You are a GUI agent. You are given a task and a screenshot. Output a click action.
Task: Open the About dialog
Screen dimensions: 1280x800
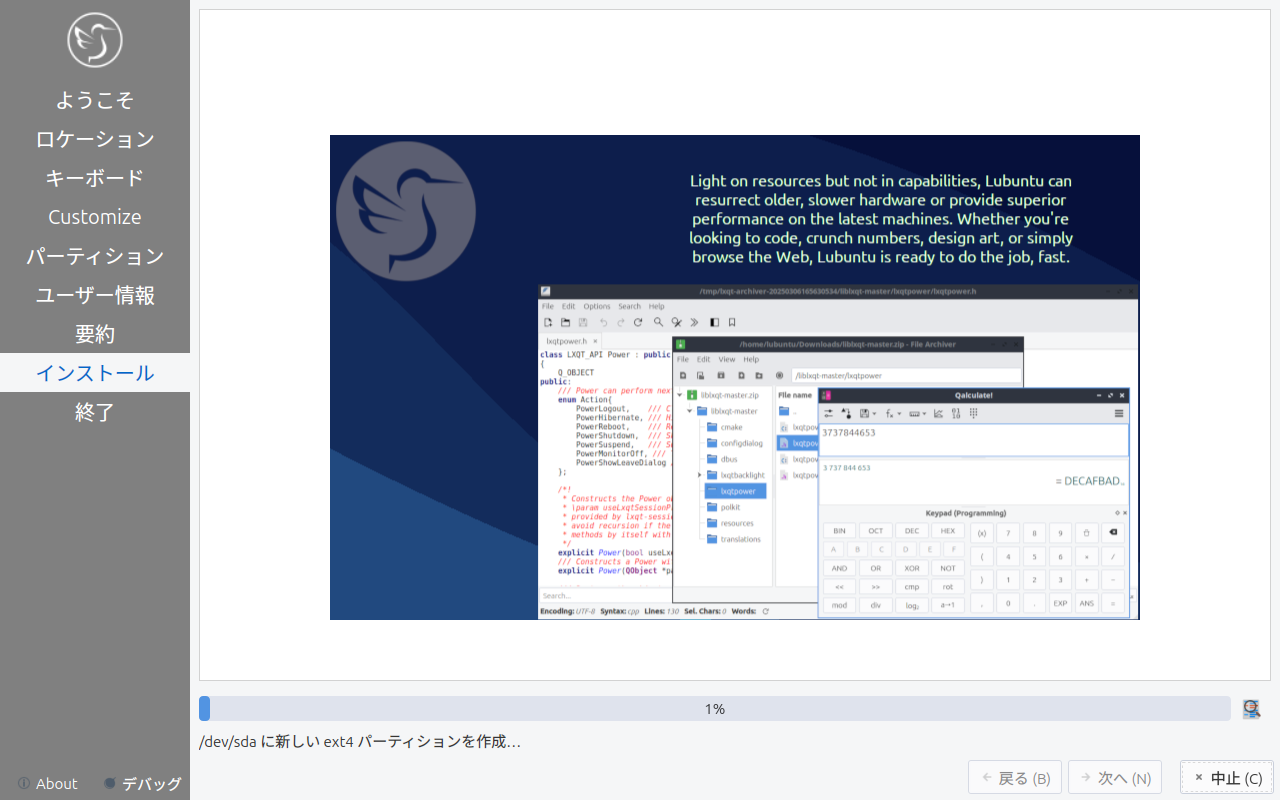coord(47,784)
